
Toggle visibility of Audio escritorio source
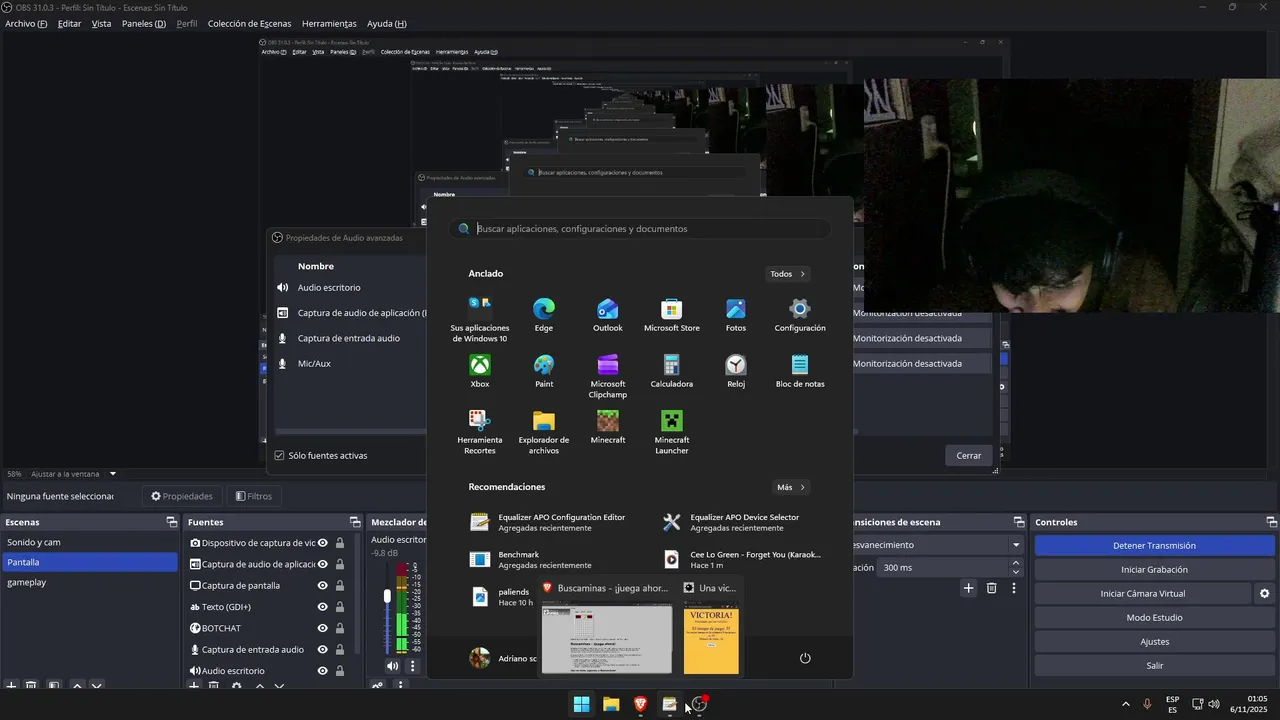(323, 671)
